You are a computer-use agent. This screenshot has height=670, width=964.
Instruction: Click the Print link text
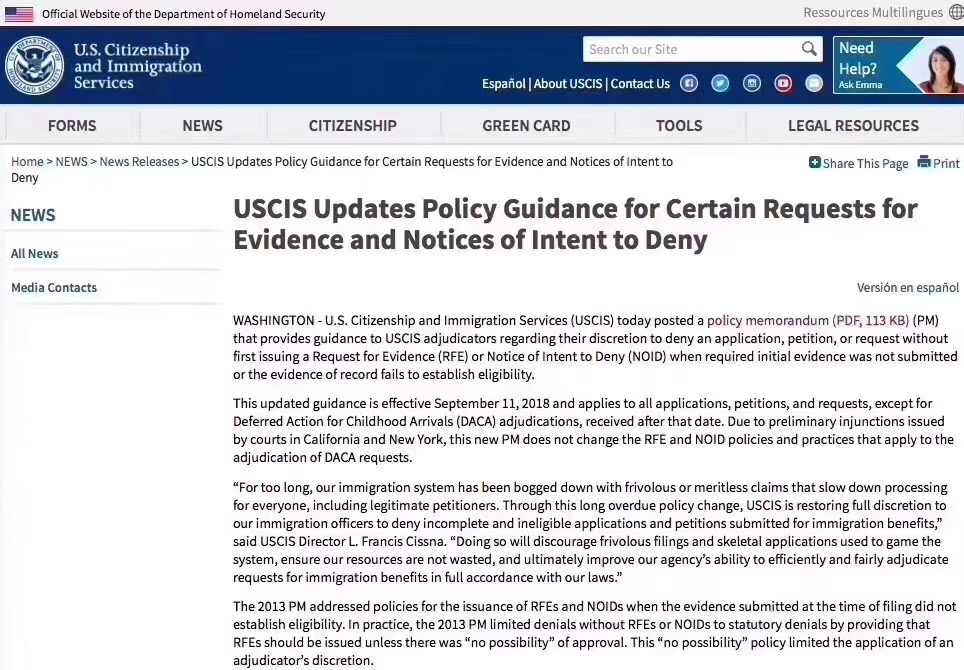[946, 163]
